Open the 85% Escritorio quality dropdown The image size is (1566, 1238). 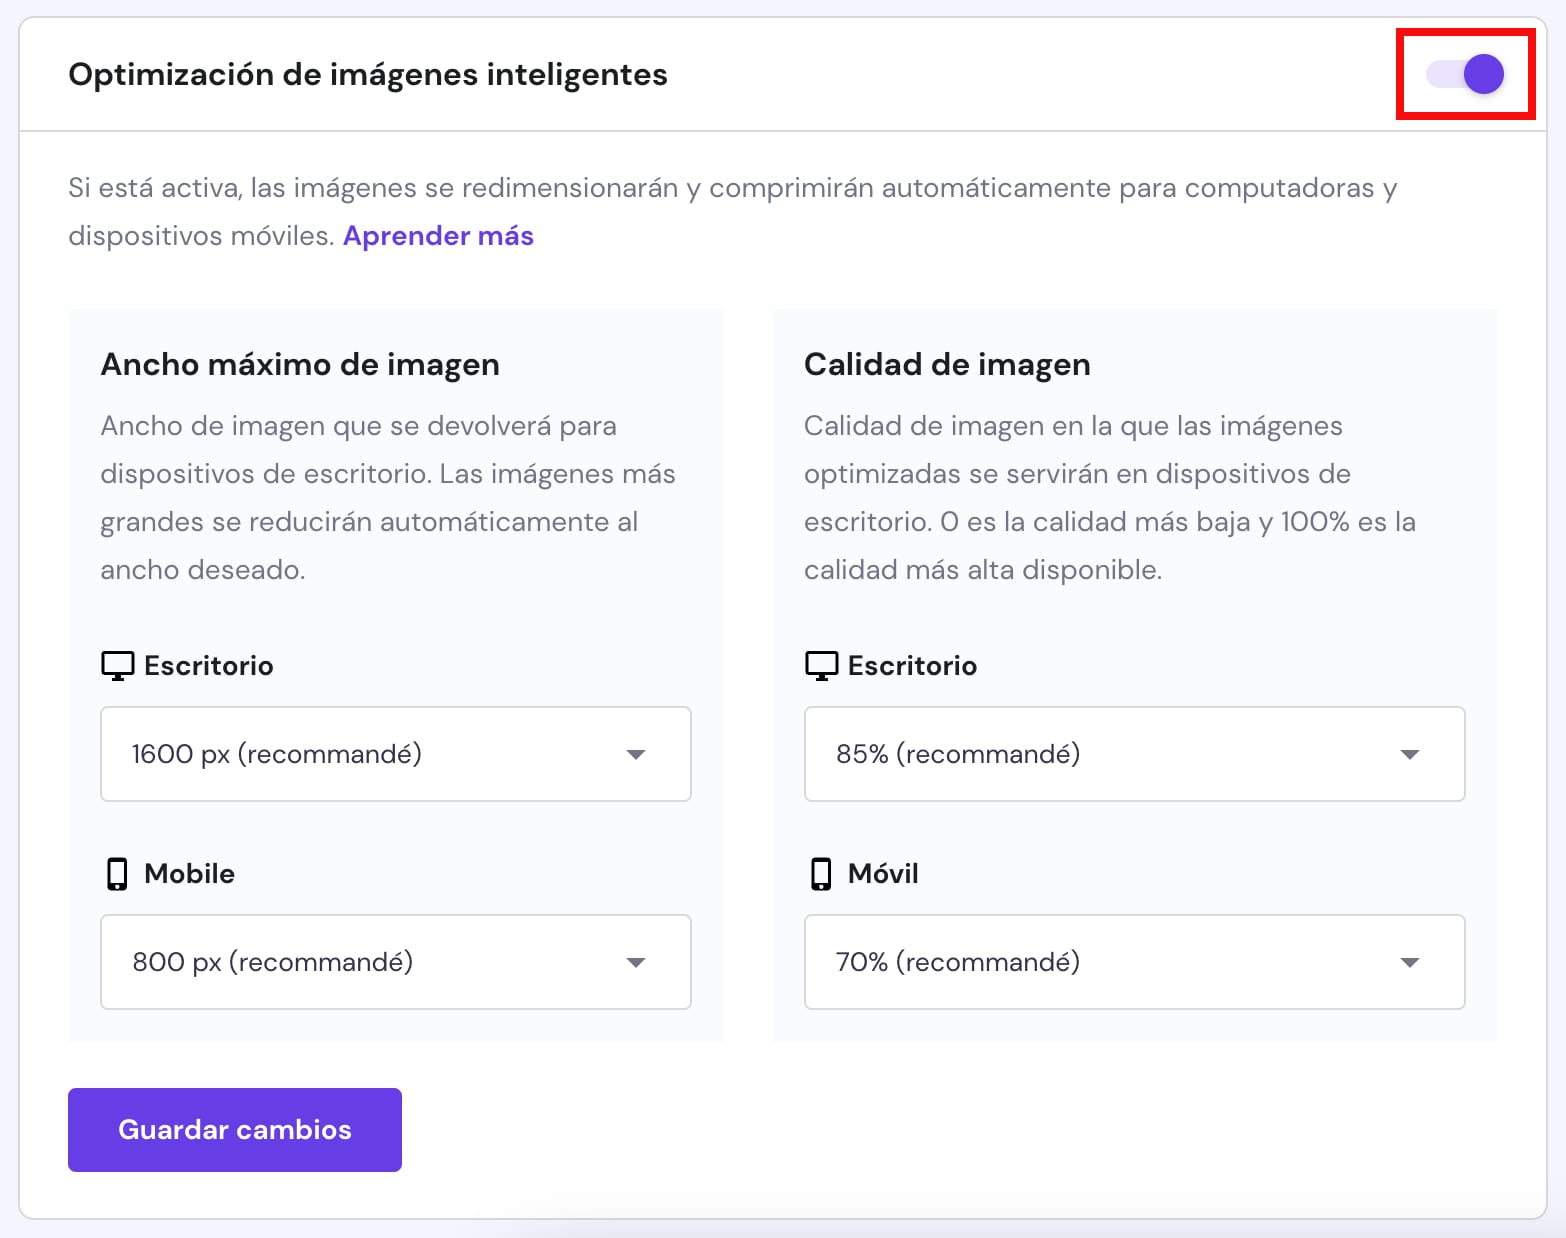pos(1134,754)
